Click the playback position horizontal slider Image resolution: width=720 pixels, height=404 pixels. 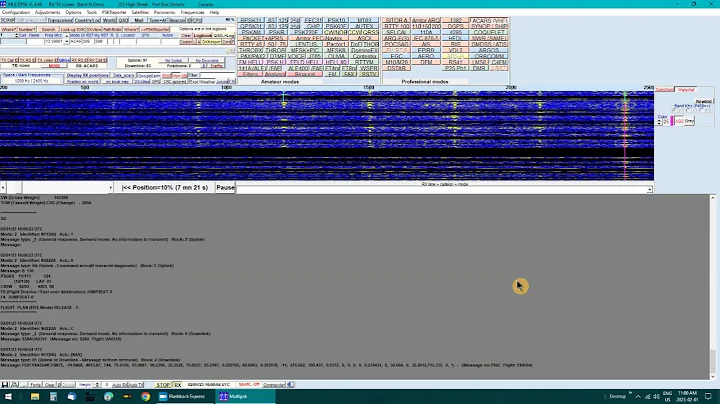tap(57, 187)
